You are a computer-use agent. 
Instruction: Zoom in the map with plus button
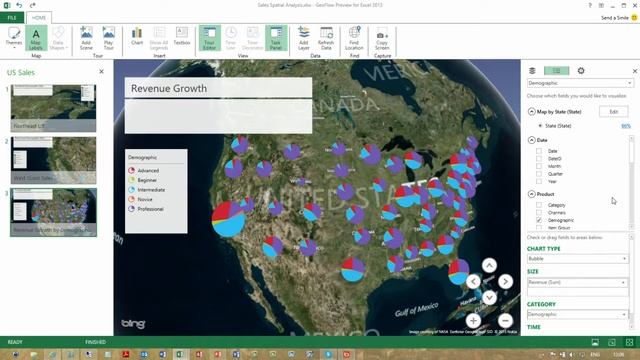(x=473, y=320)
